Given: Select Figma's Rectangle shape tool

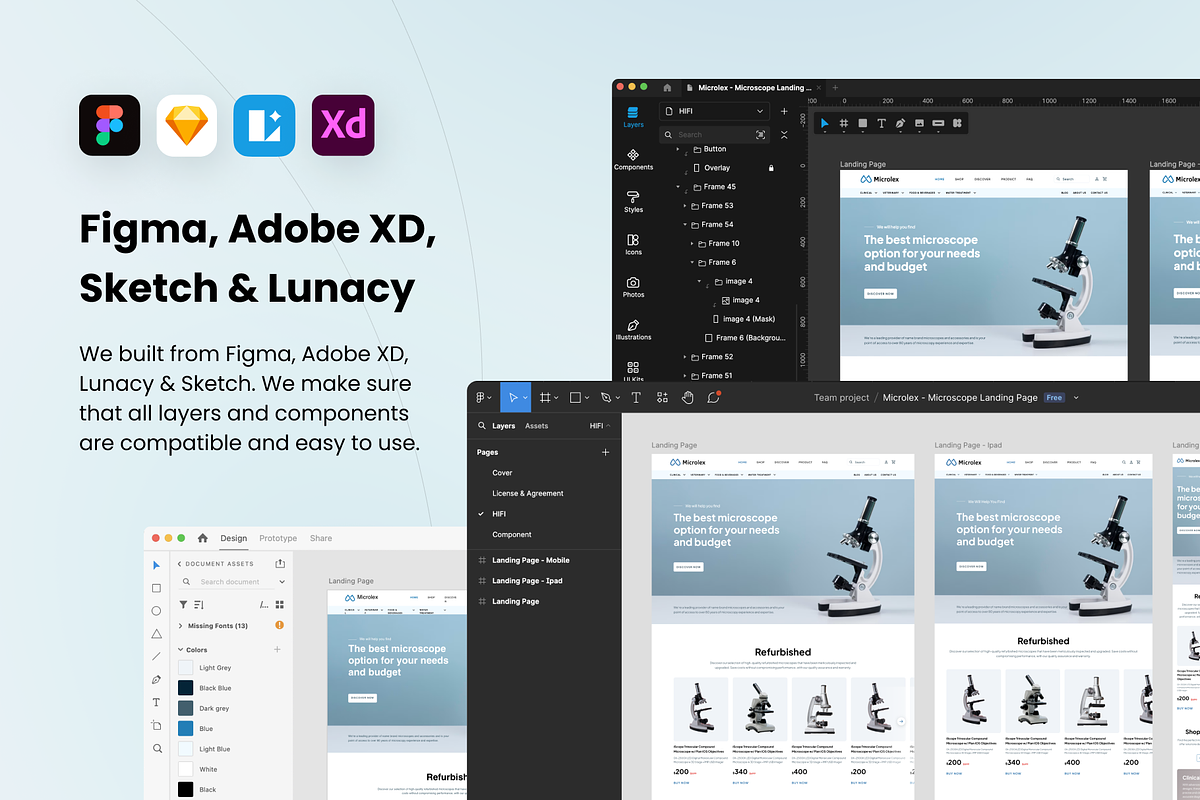Looking at the screenshot, I should click(575, 397).
